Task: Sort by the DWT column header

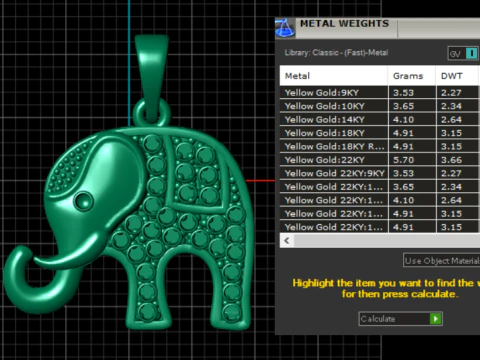Action: pyautogui.click(x=457, y=76)
